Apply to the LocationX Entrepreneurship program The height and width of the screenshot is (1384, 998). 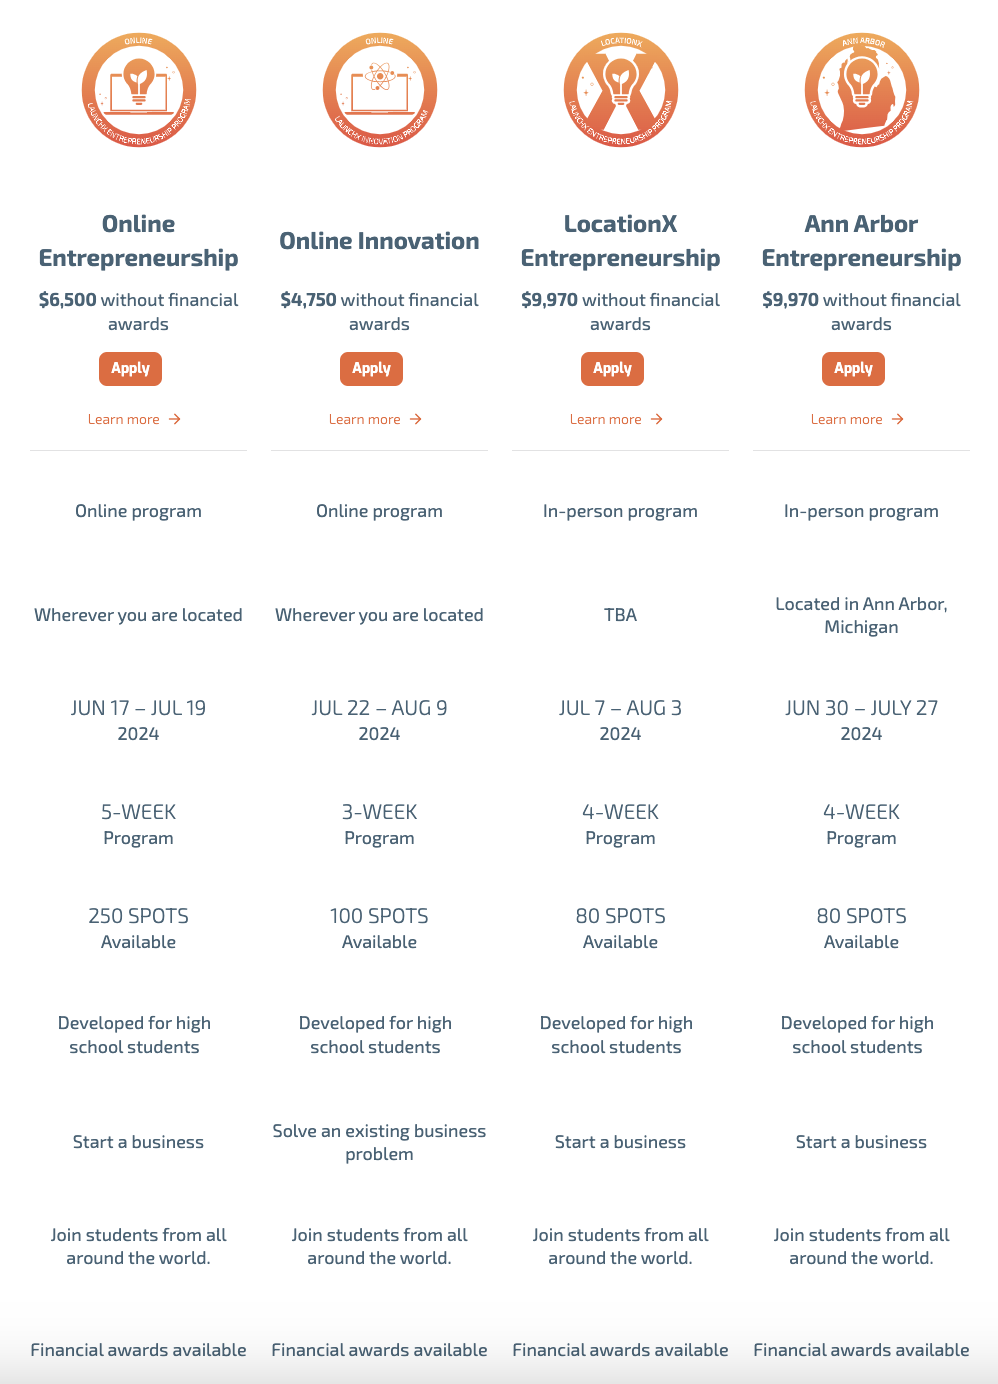[612, 369]
